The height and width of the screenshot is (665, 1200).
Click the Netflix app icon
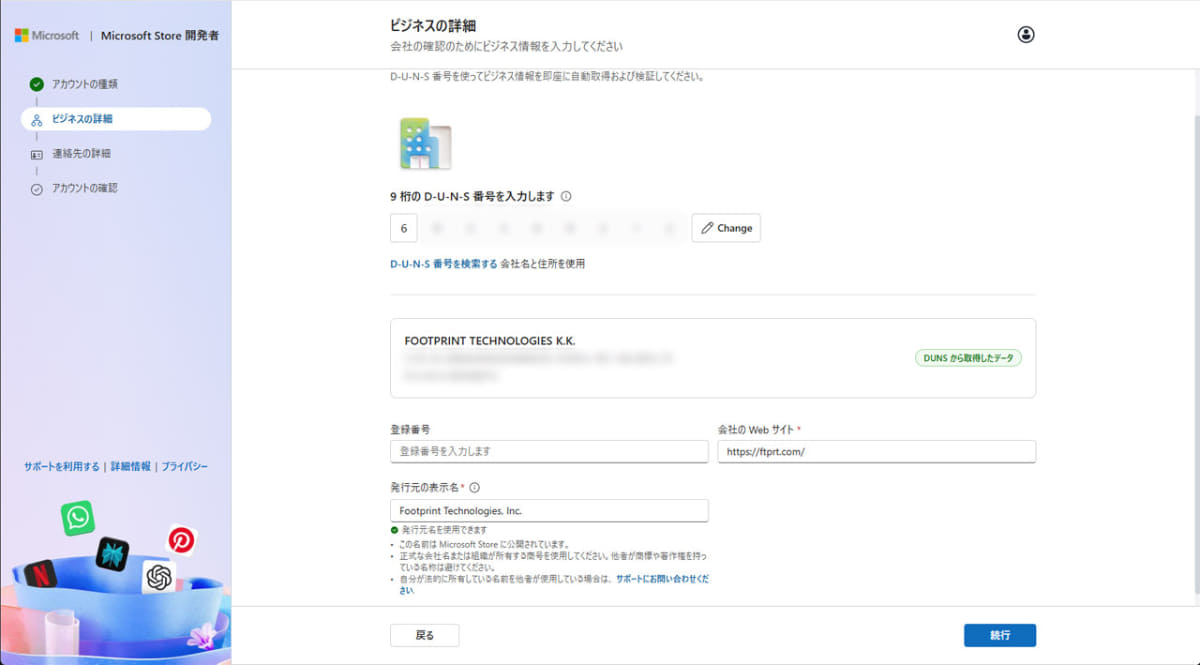pyautogui.click(x=40, y=574)
